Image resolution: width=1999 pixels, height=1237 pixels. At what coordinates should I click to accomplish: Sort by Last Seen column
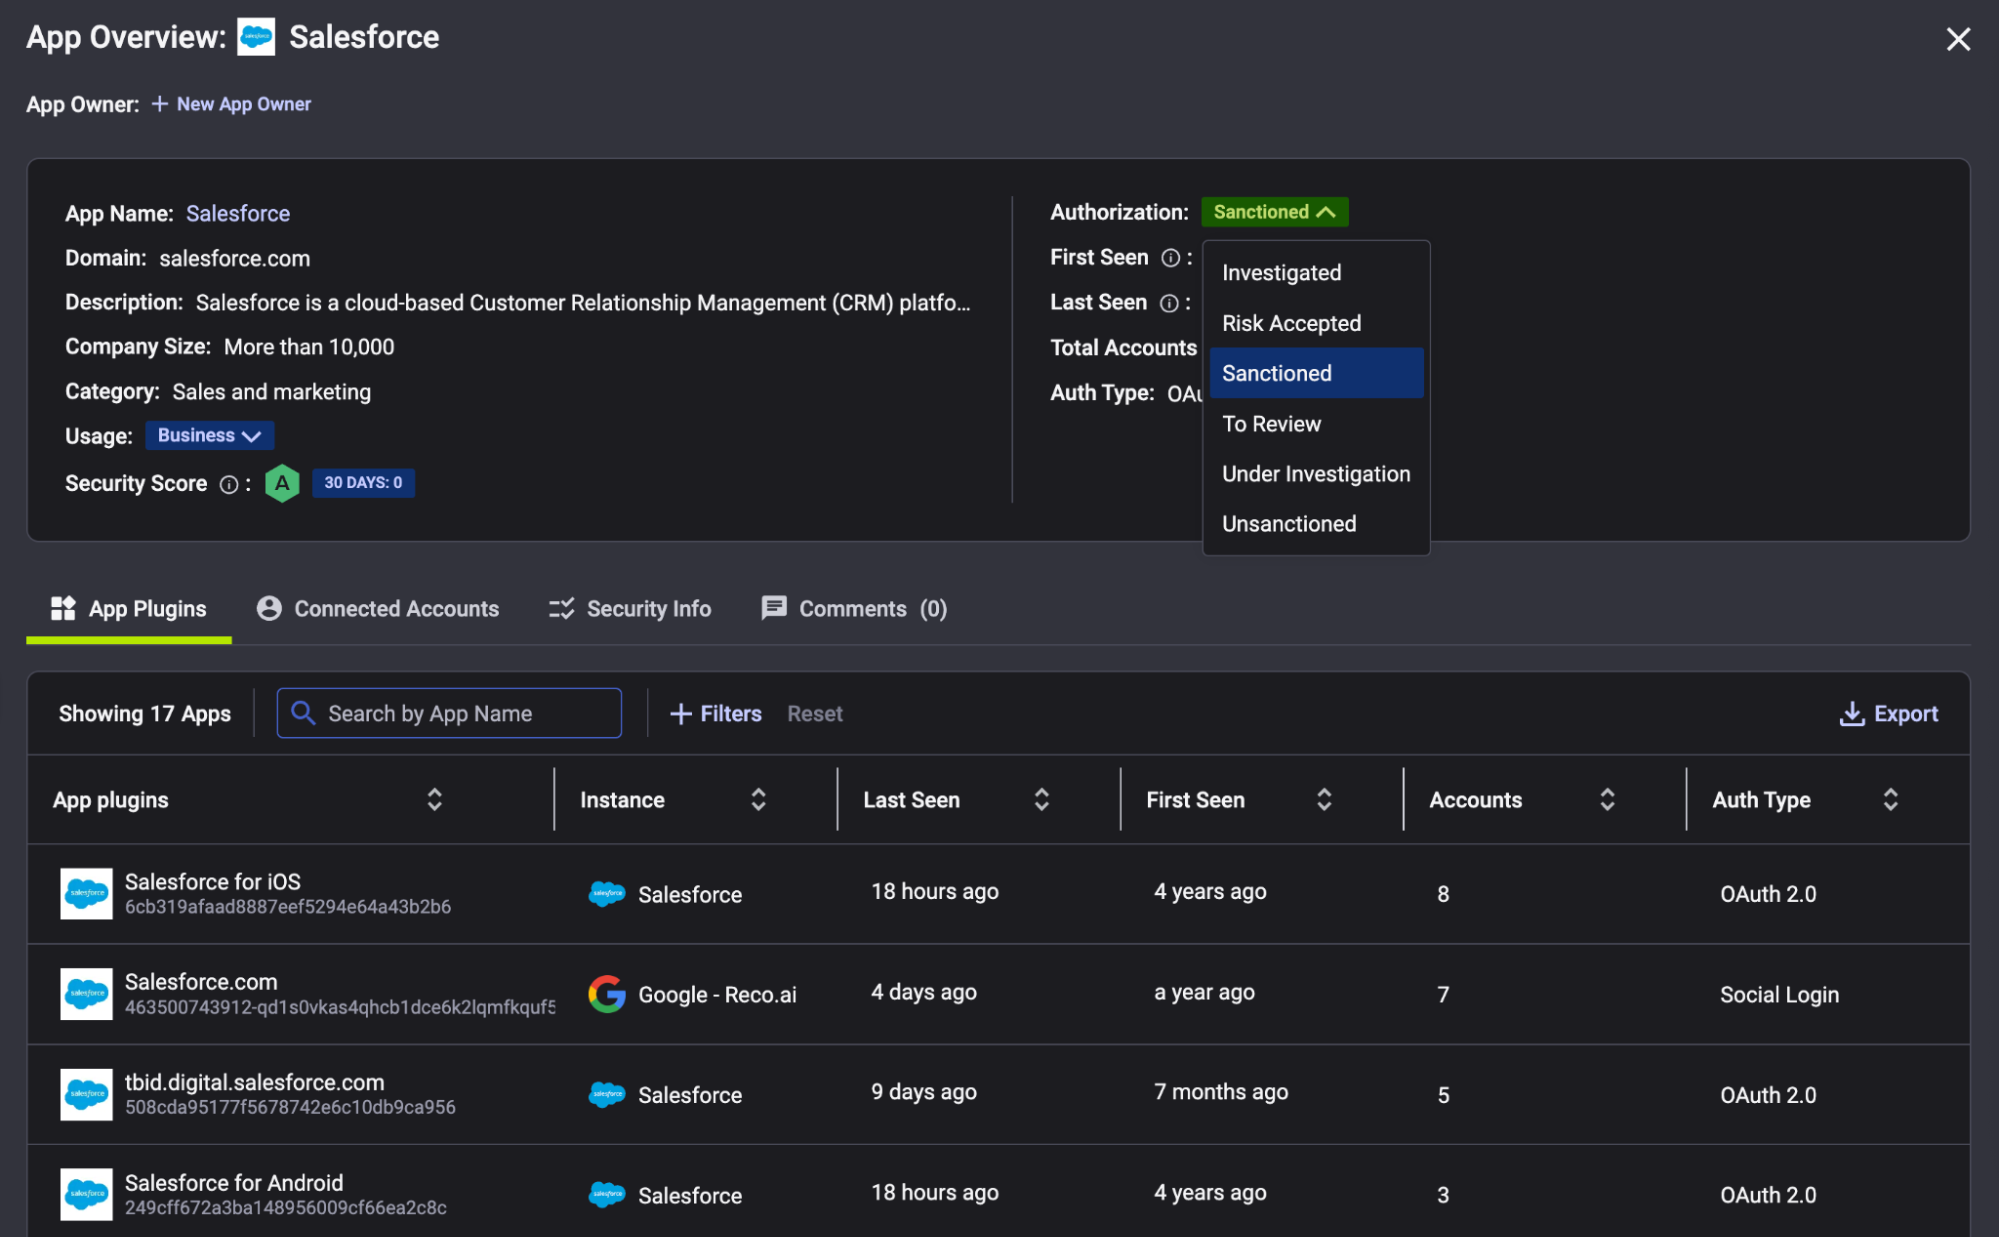(1041, 800)
